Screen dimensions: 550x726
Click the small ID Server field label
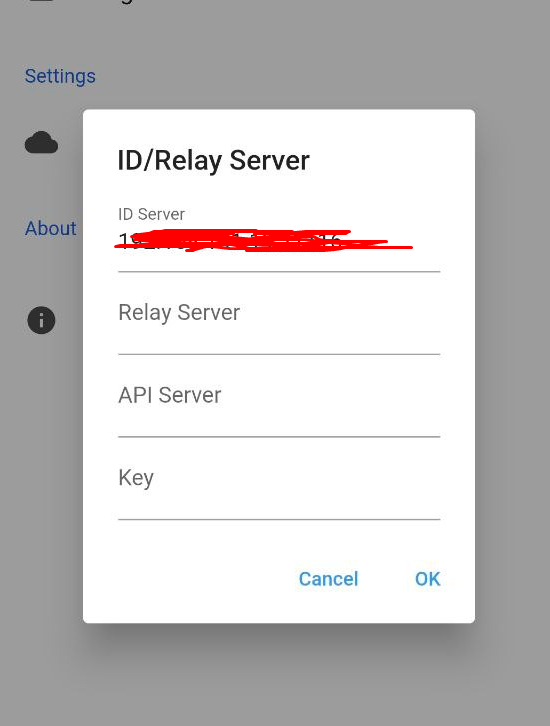(x=151, y=214)
